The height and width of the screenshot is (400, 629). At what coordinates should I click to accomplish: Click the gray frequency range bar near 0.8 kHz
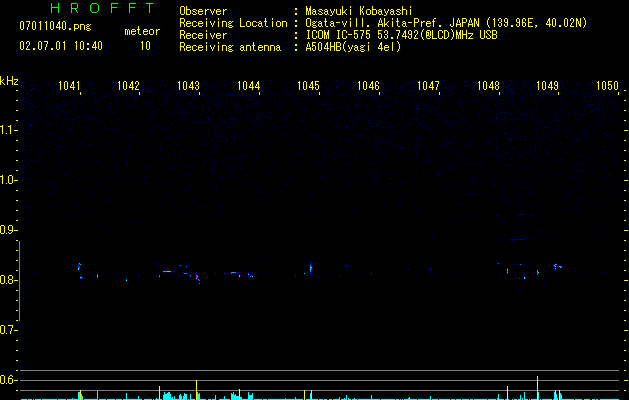point(20,281)
